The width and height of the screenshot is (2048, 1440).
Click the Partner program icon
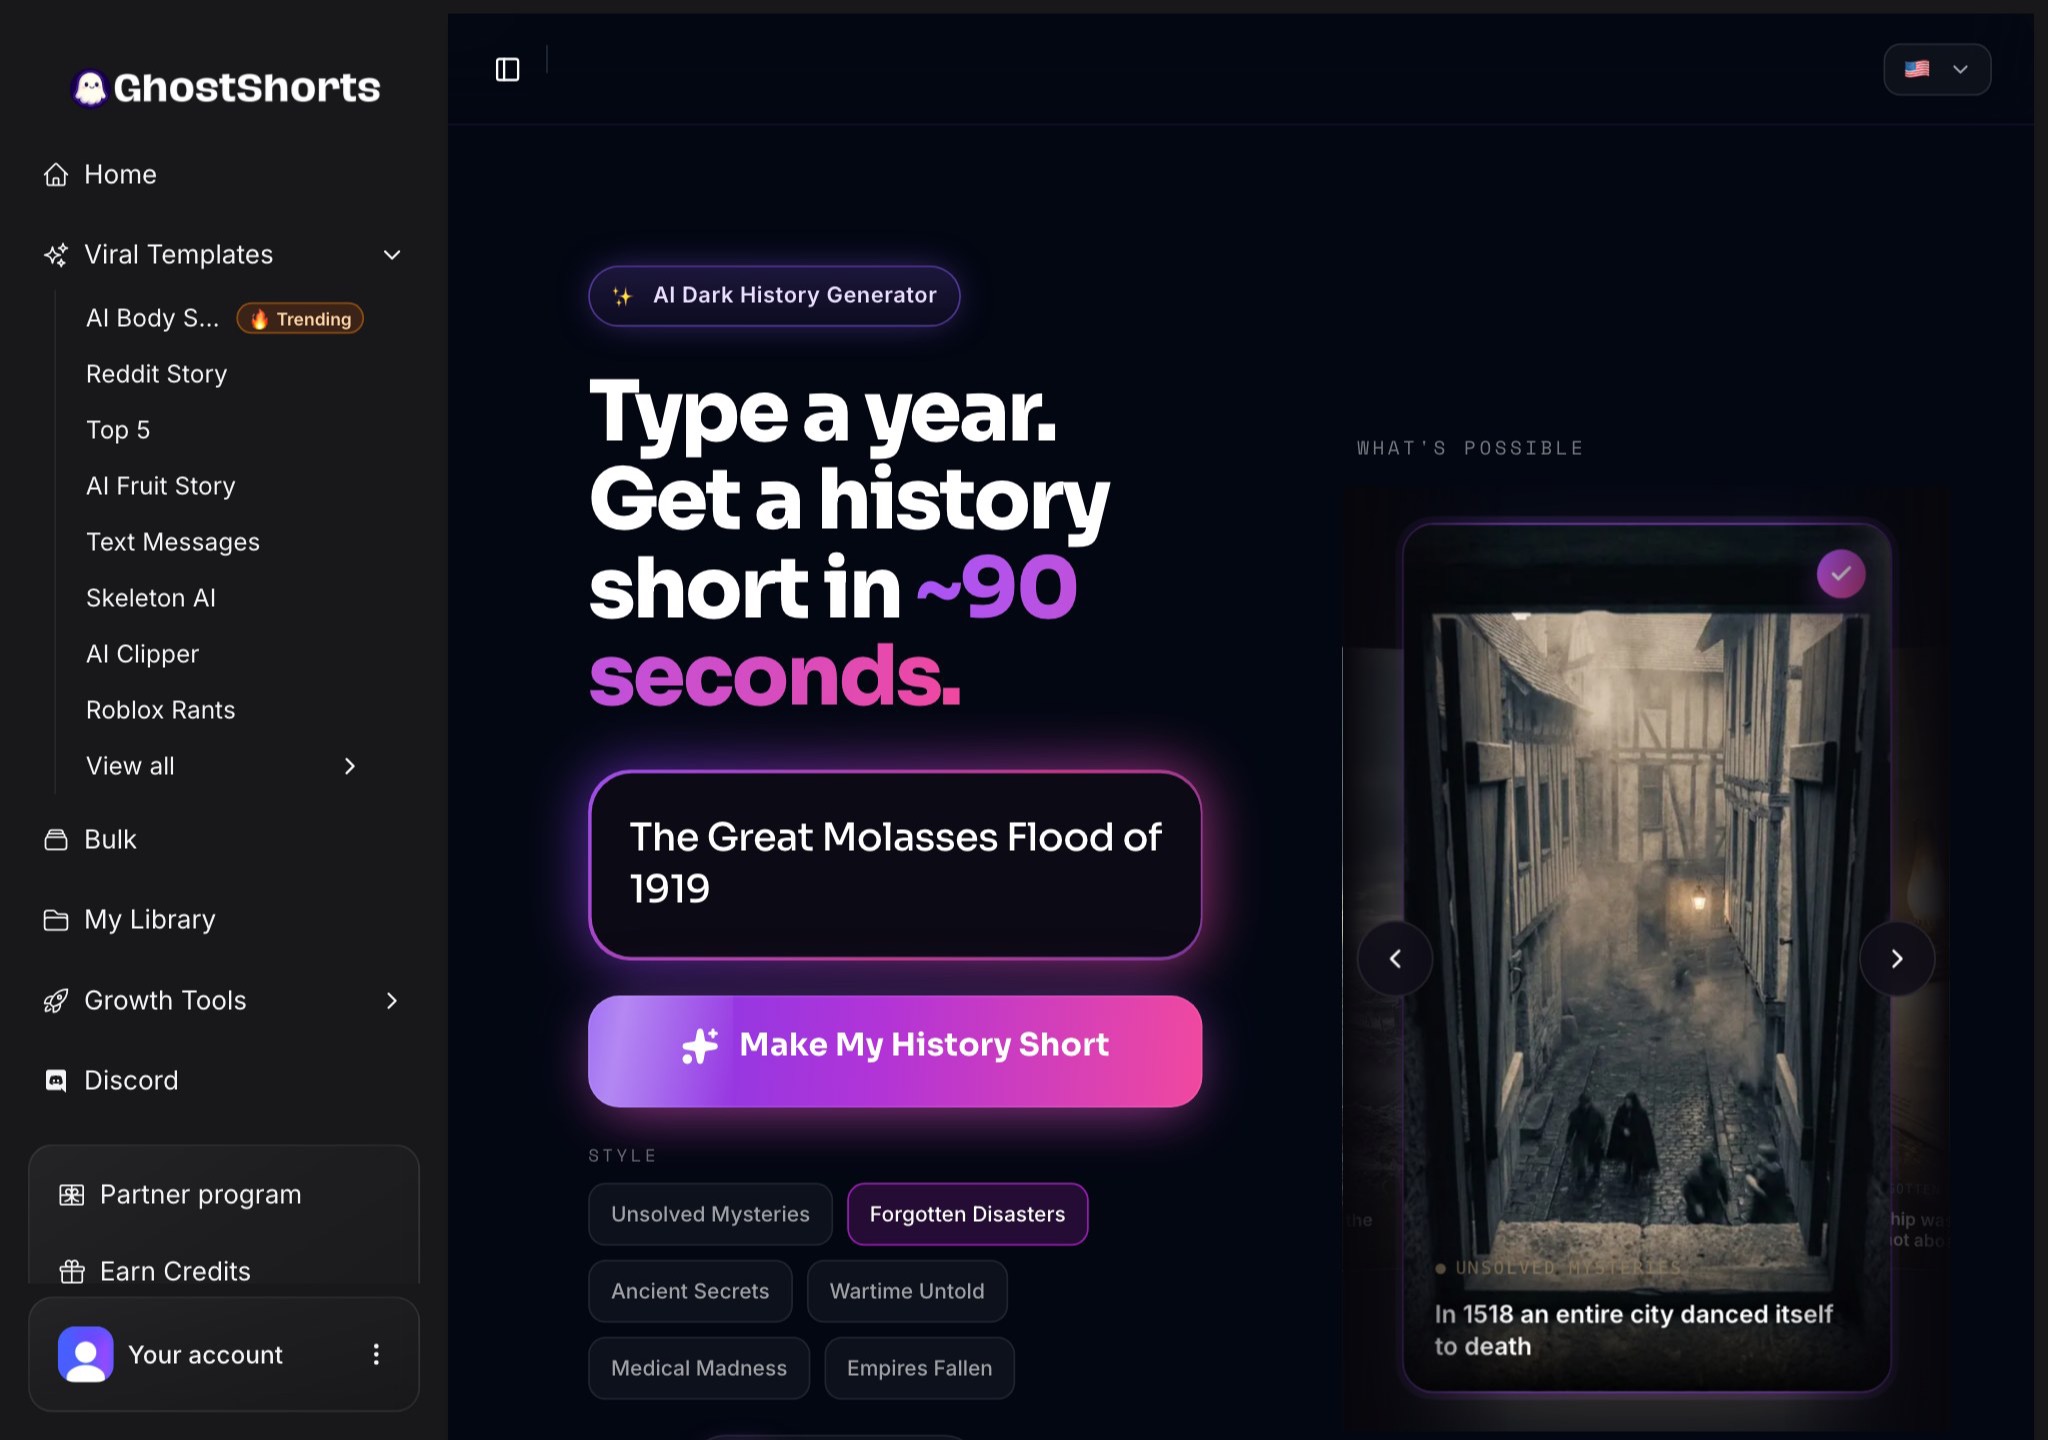click(72, 1195)
